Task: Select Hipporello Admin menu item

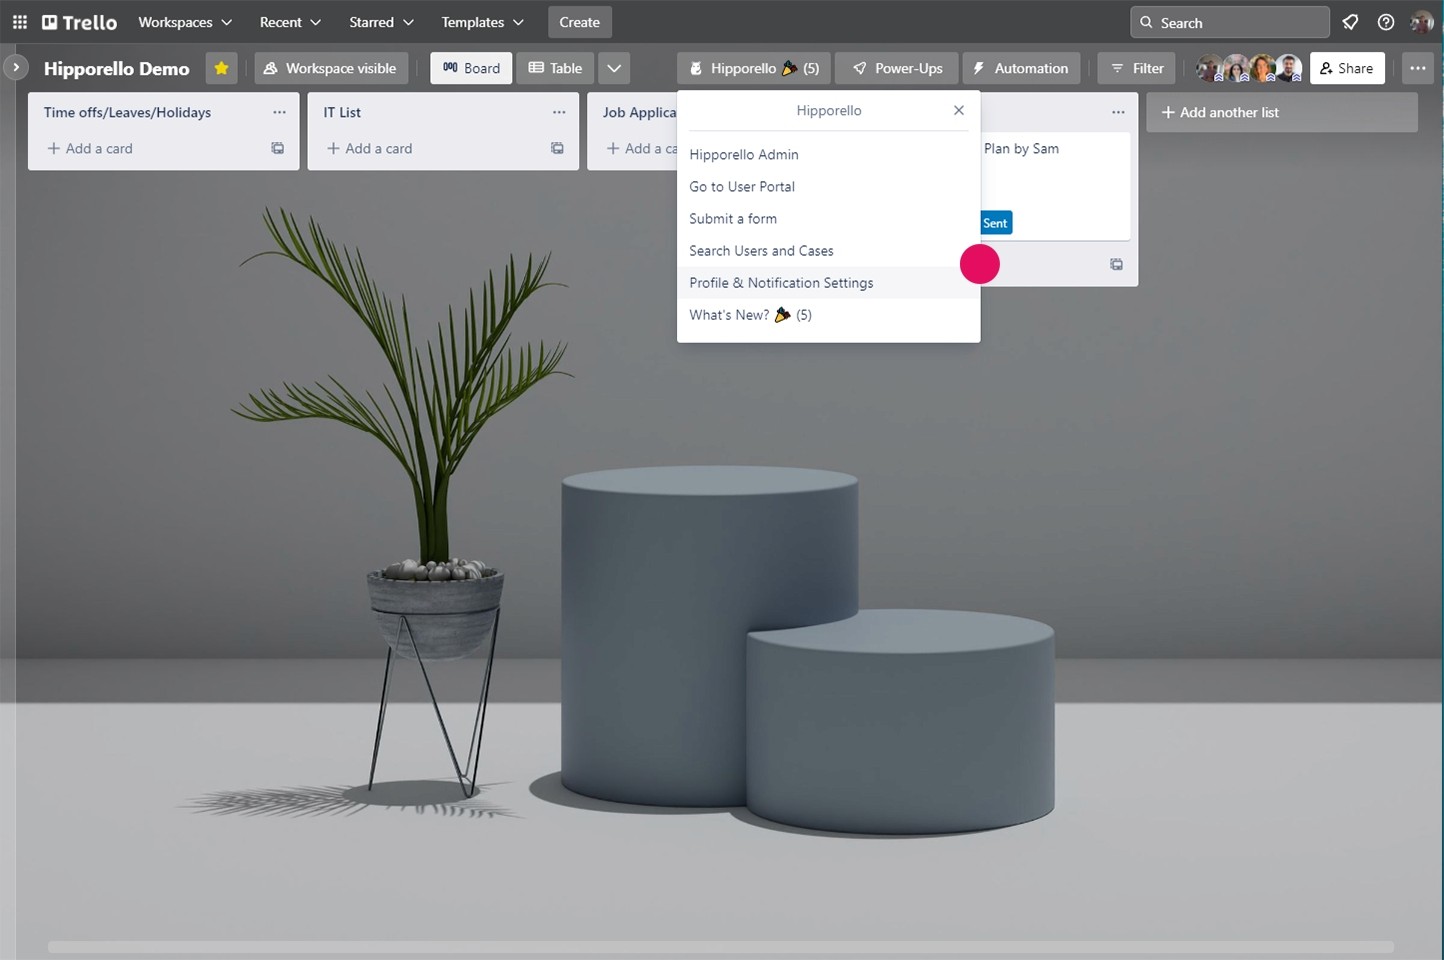Action: (828, 154)
